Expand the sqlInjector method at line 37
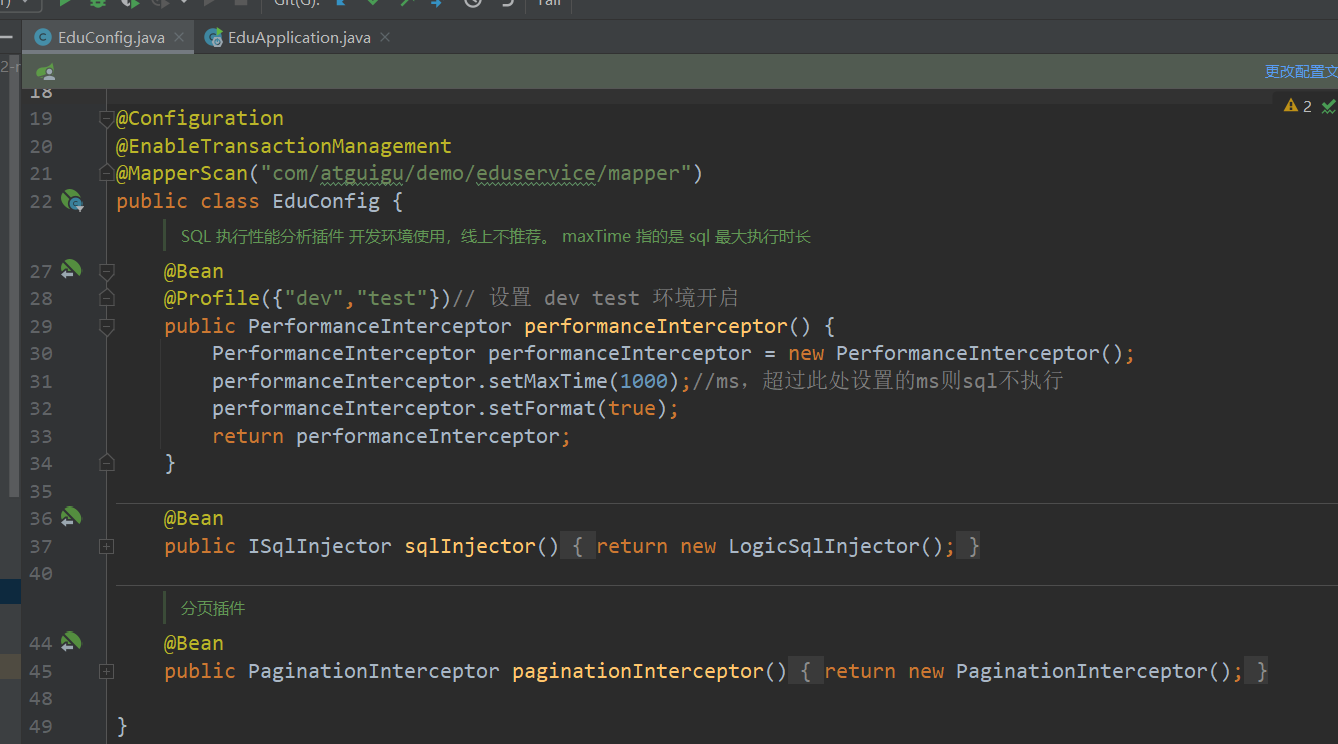1338x744 pixels. coord(107,546)
